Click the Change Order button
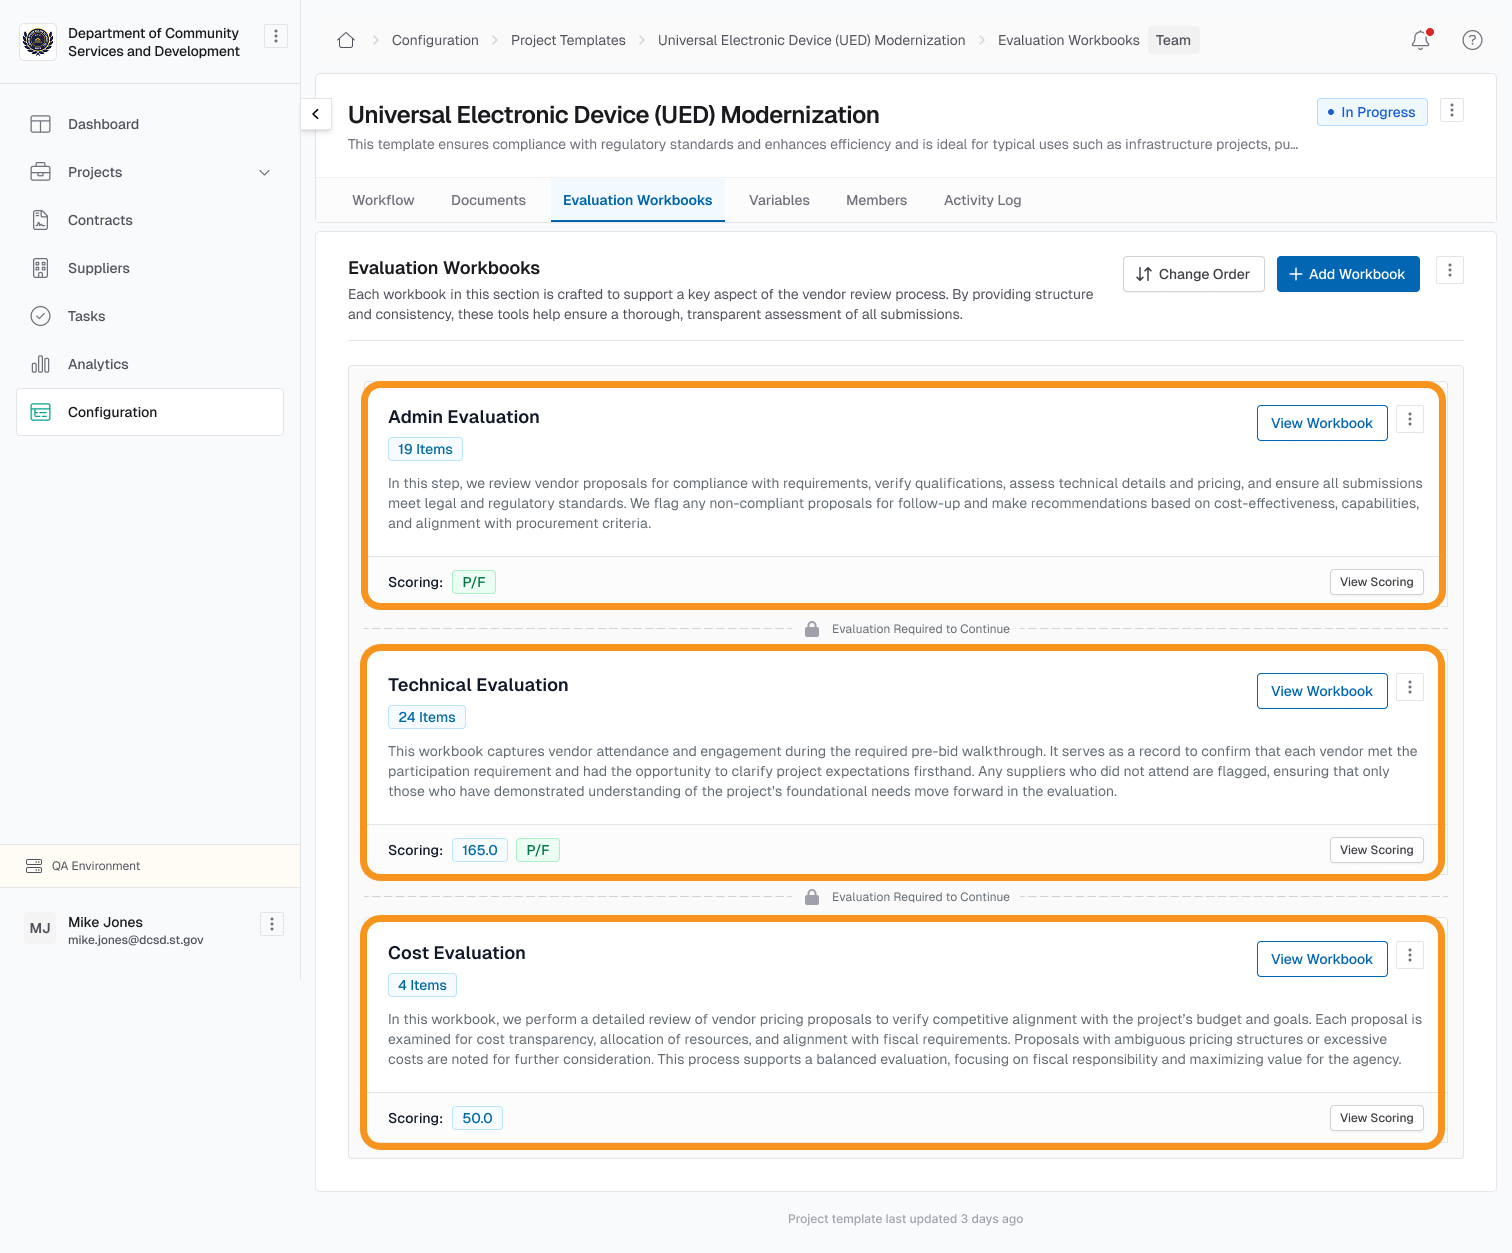 (1193, 274)
